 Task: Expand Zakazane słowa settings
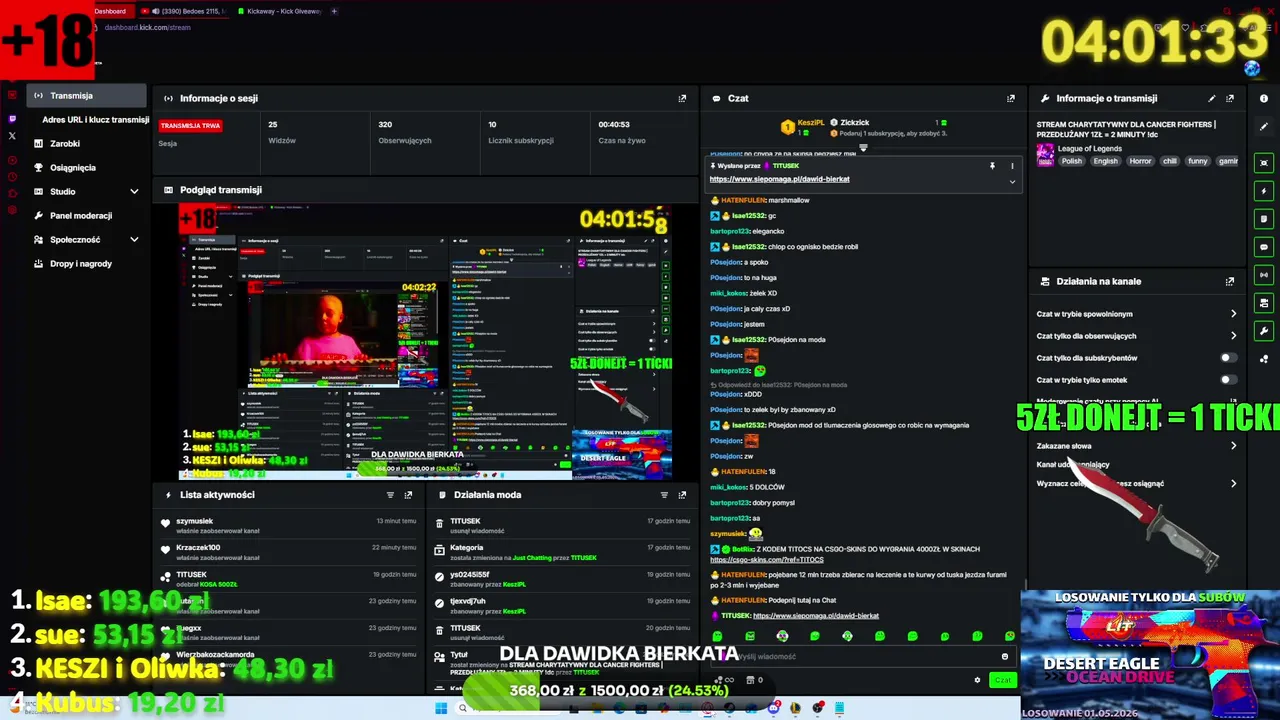1233,445
